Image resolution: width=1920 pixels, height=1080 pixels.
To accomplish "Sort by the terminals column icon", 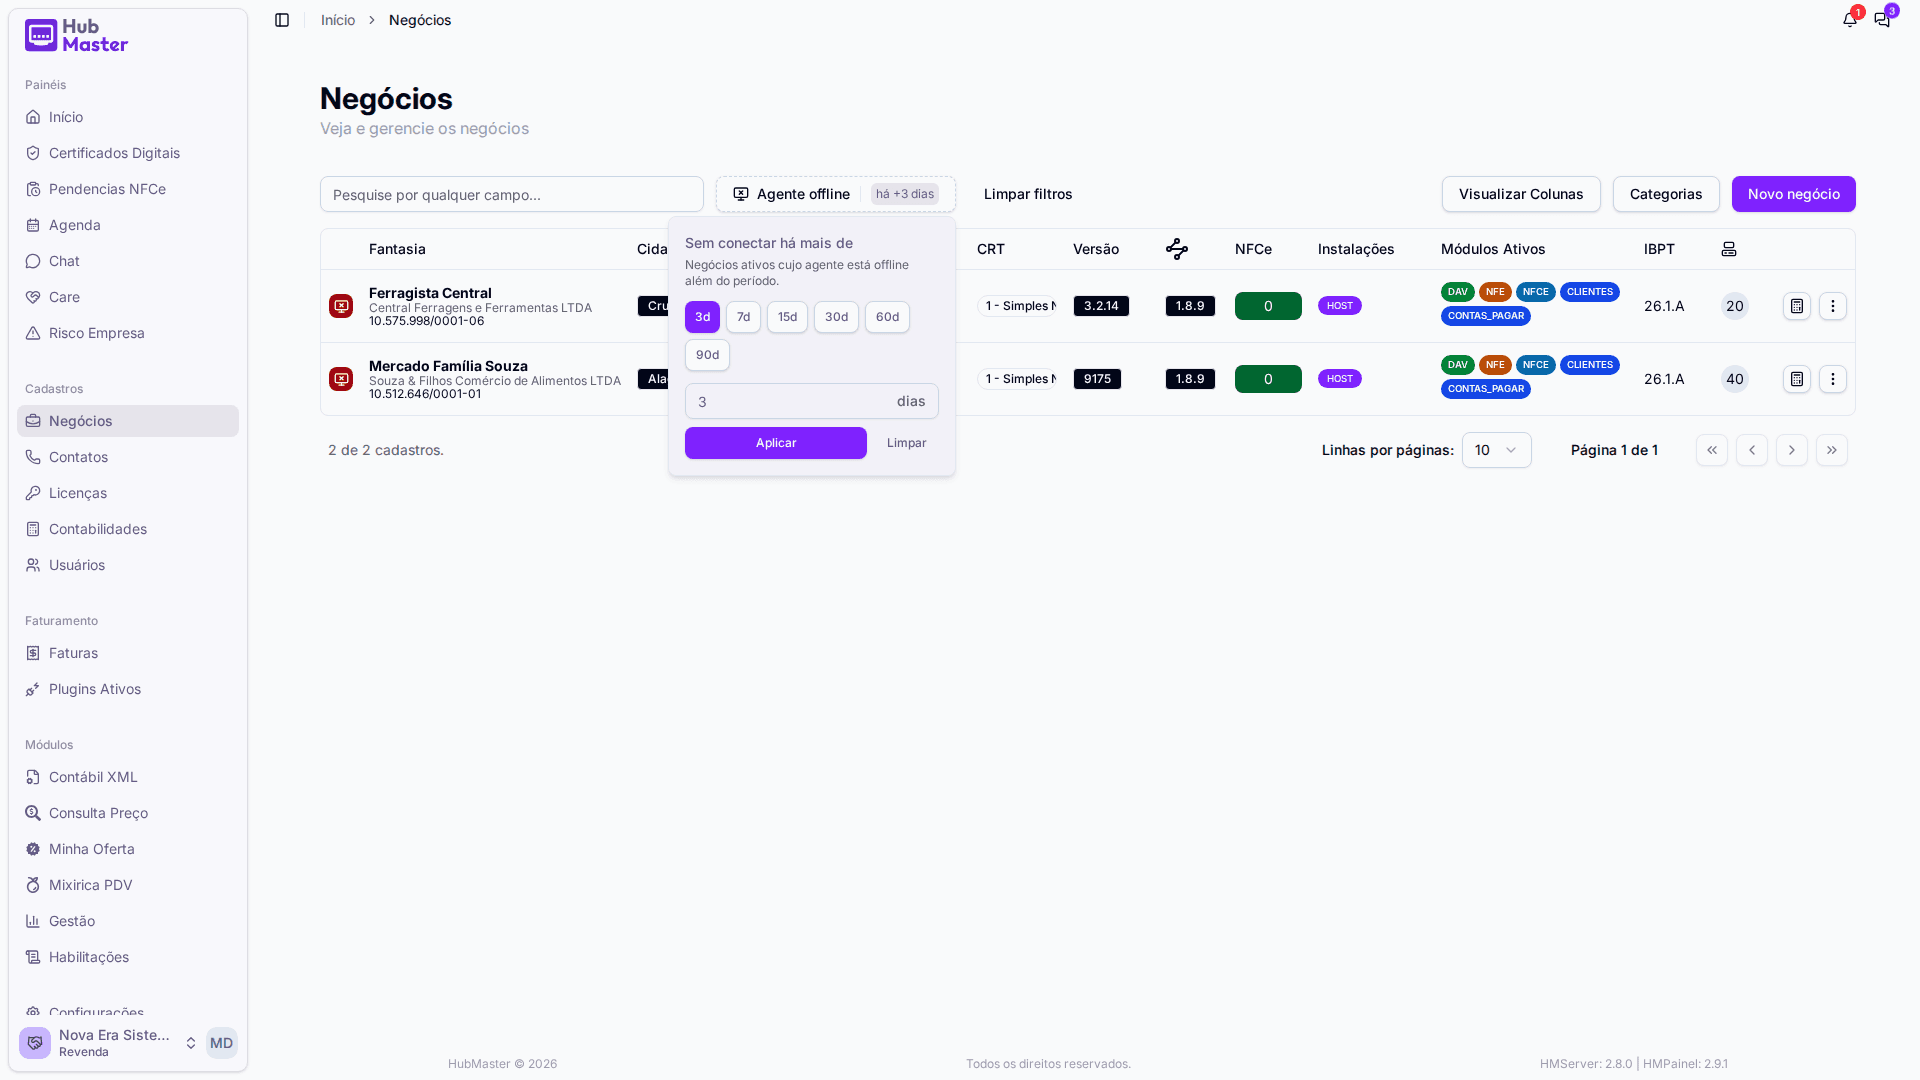I will pyautogui.click(x=1729, y=249).
